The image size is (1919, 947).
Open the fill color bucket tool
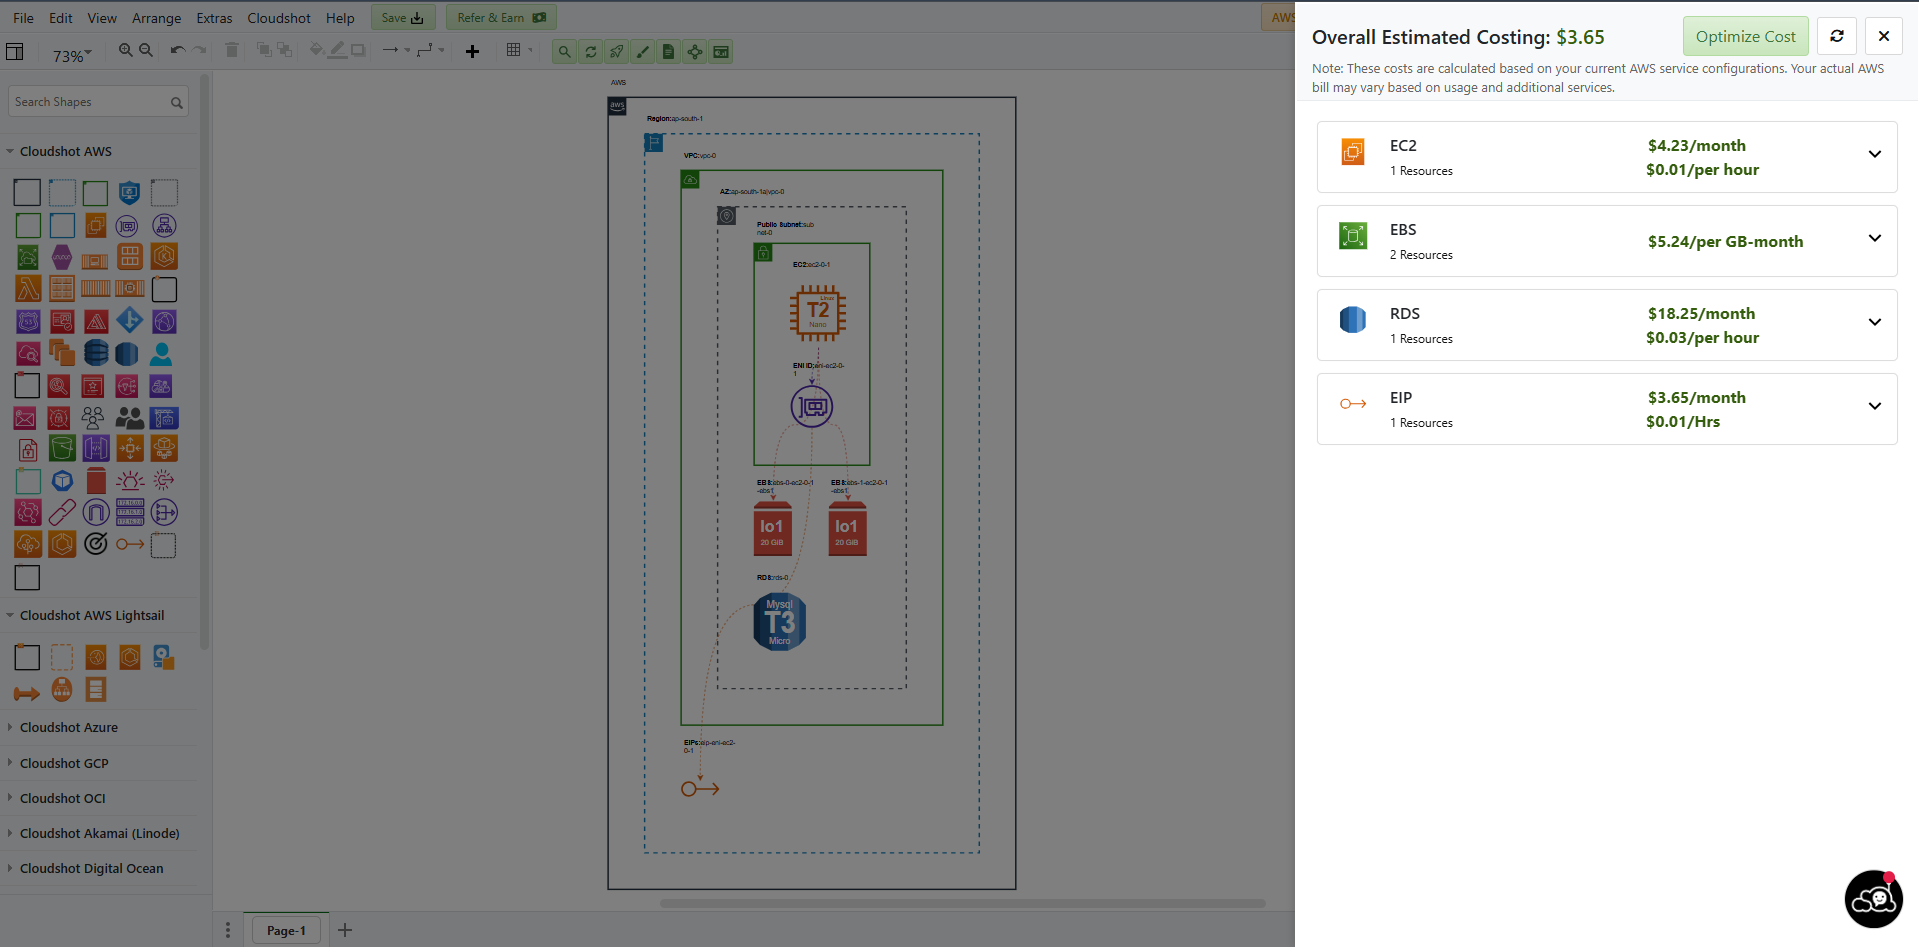316,50
